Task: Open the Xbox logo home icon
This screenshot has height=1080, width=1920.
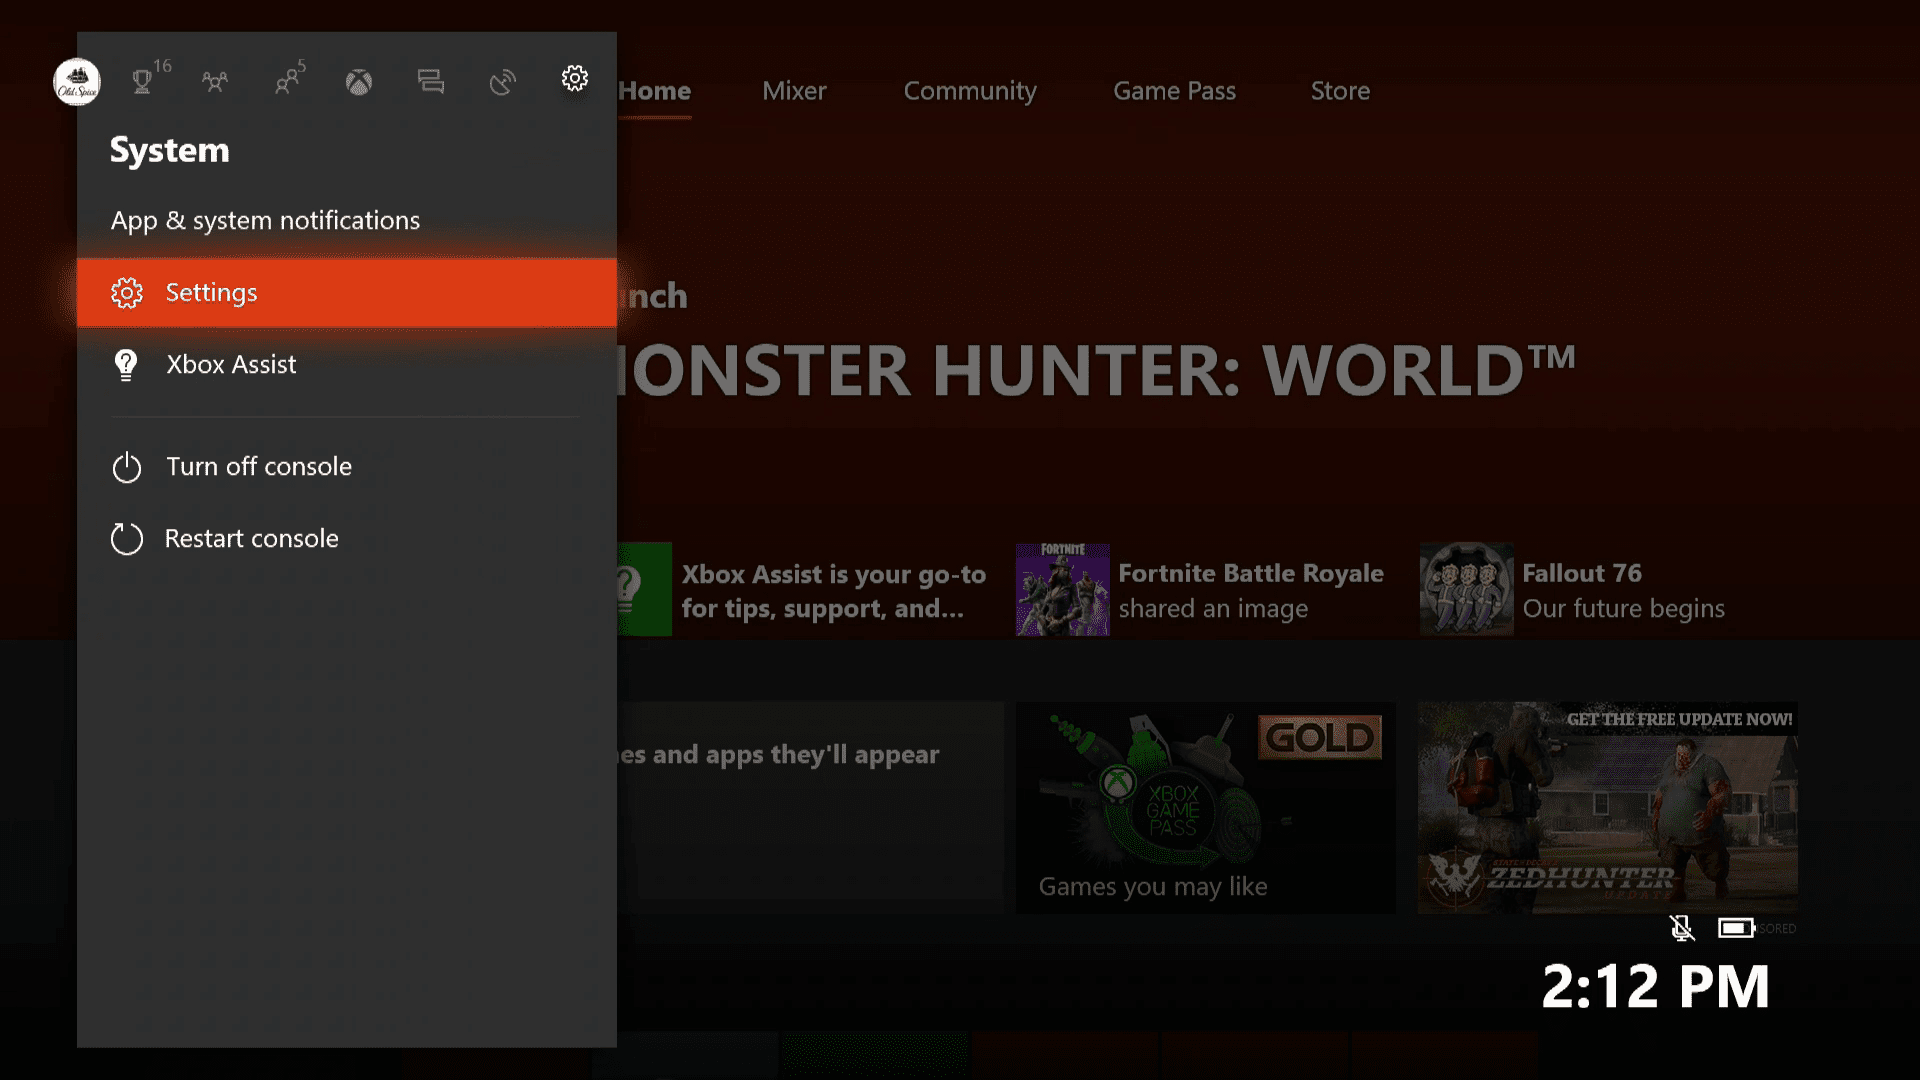Action: (359, 82)
